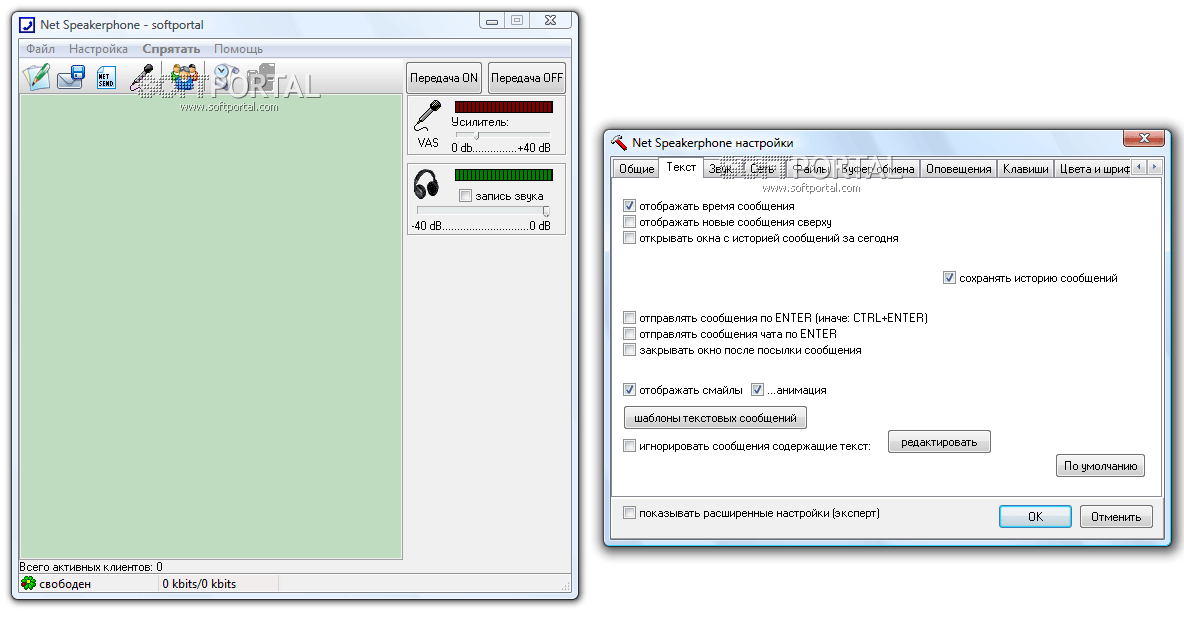Uncheck отображать смайлы checkbox
Screen dimensions: 1184x625
(x=630, y=390)
